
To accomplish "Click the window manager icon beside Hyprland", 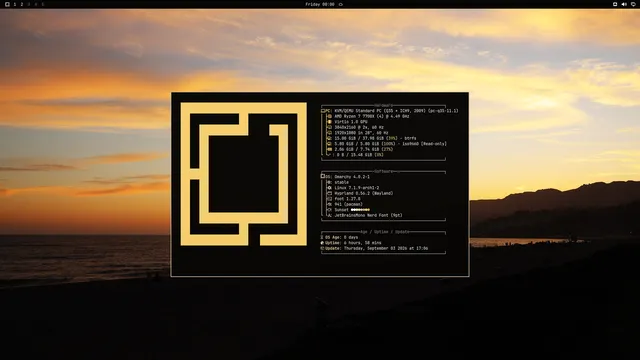I will 329,193.
